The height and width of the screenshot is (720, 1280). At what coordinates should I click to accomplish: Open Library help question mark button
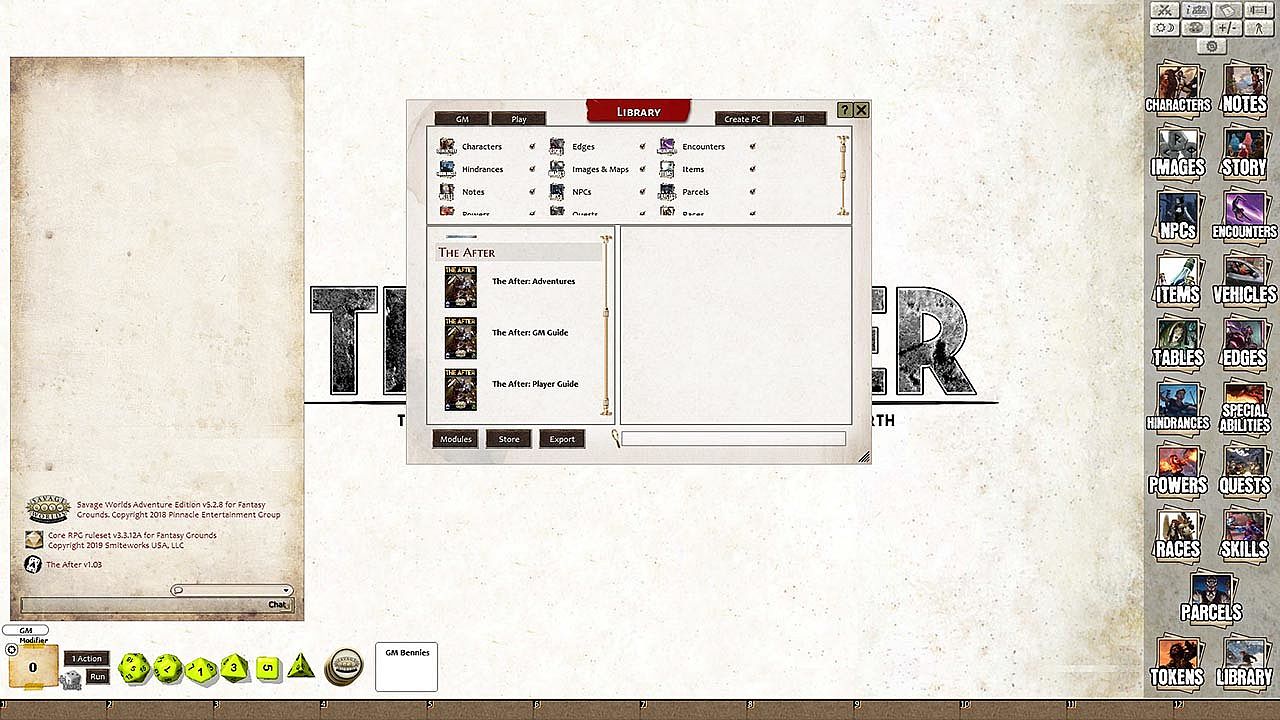pyautogui.click(x=845, y=110)
